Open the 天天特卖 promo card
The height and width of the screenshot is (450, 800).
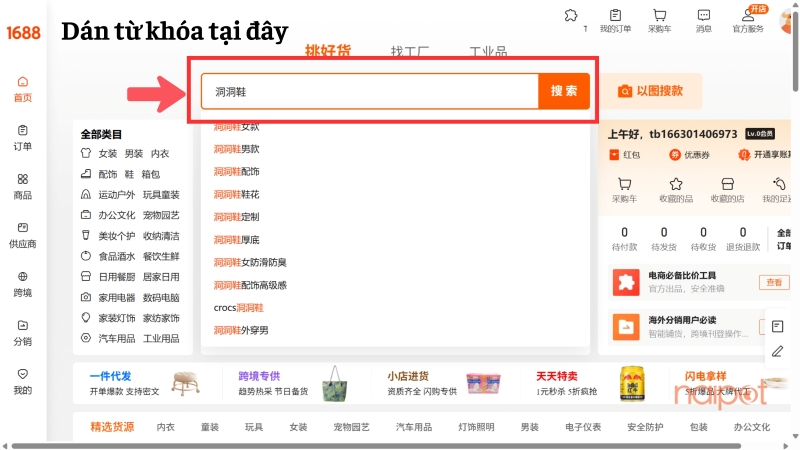[x=592, y=383]
